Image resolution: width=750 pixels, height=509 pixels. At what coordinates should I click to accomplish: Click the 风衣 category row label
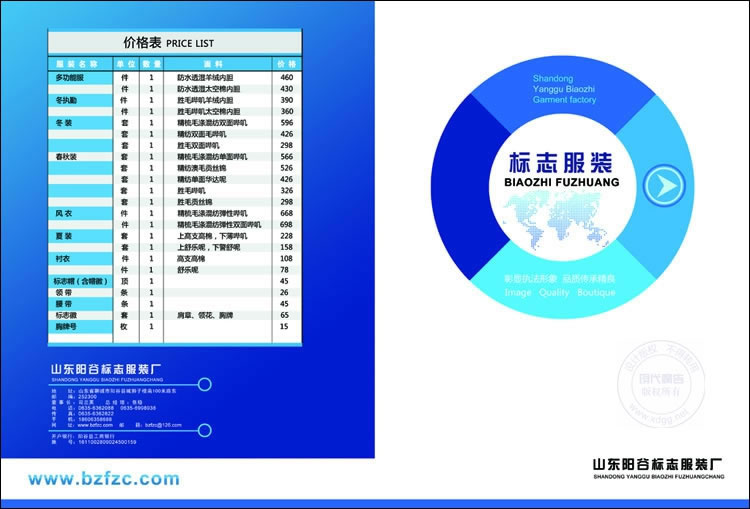(64, 213)
